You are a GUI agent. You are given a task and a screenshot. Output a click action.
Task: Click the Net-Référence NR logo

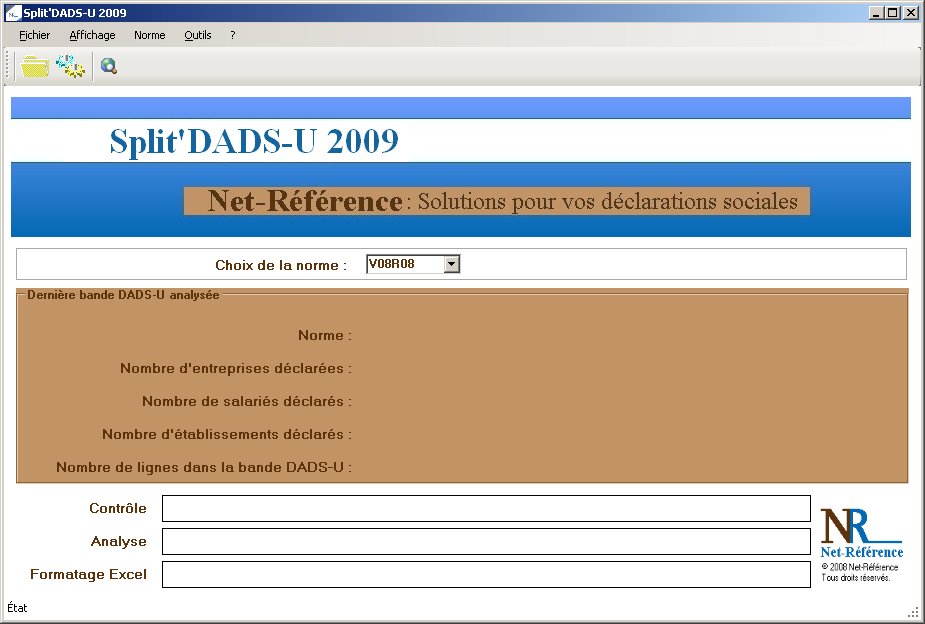861,533
